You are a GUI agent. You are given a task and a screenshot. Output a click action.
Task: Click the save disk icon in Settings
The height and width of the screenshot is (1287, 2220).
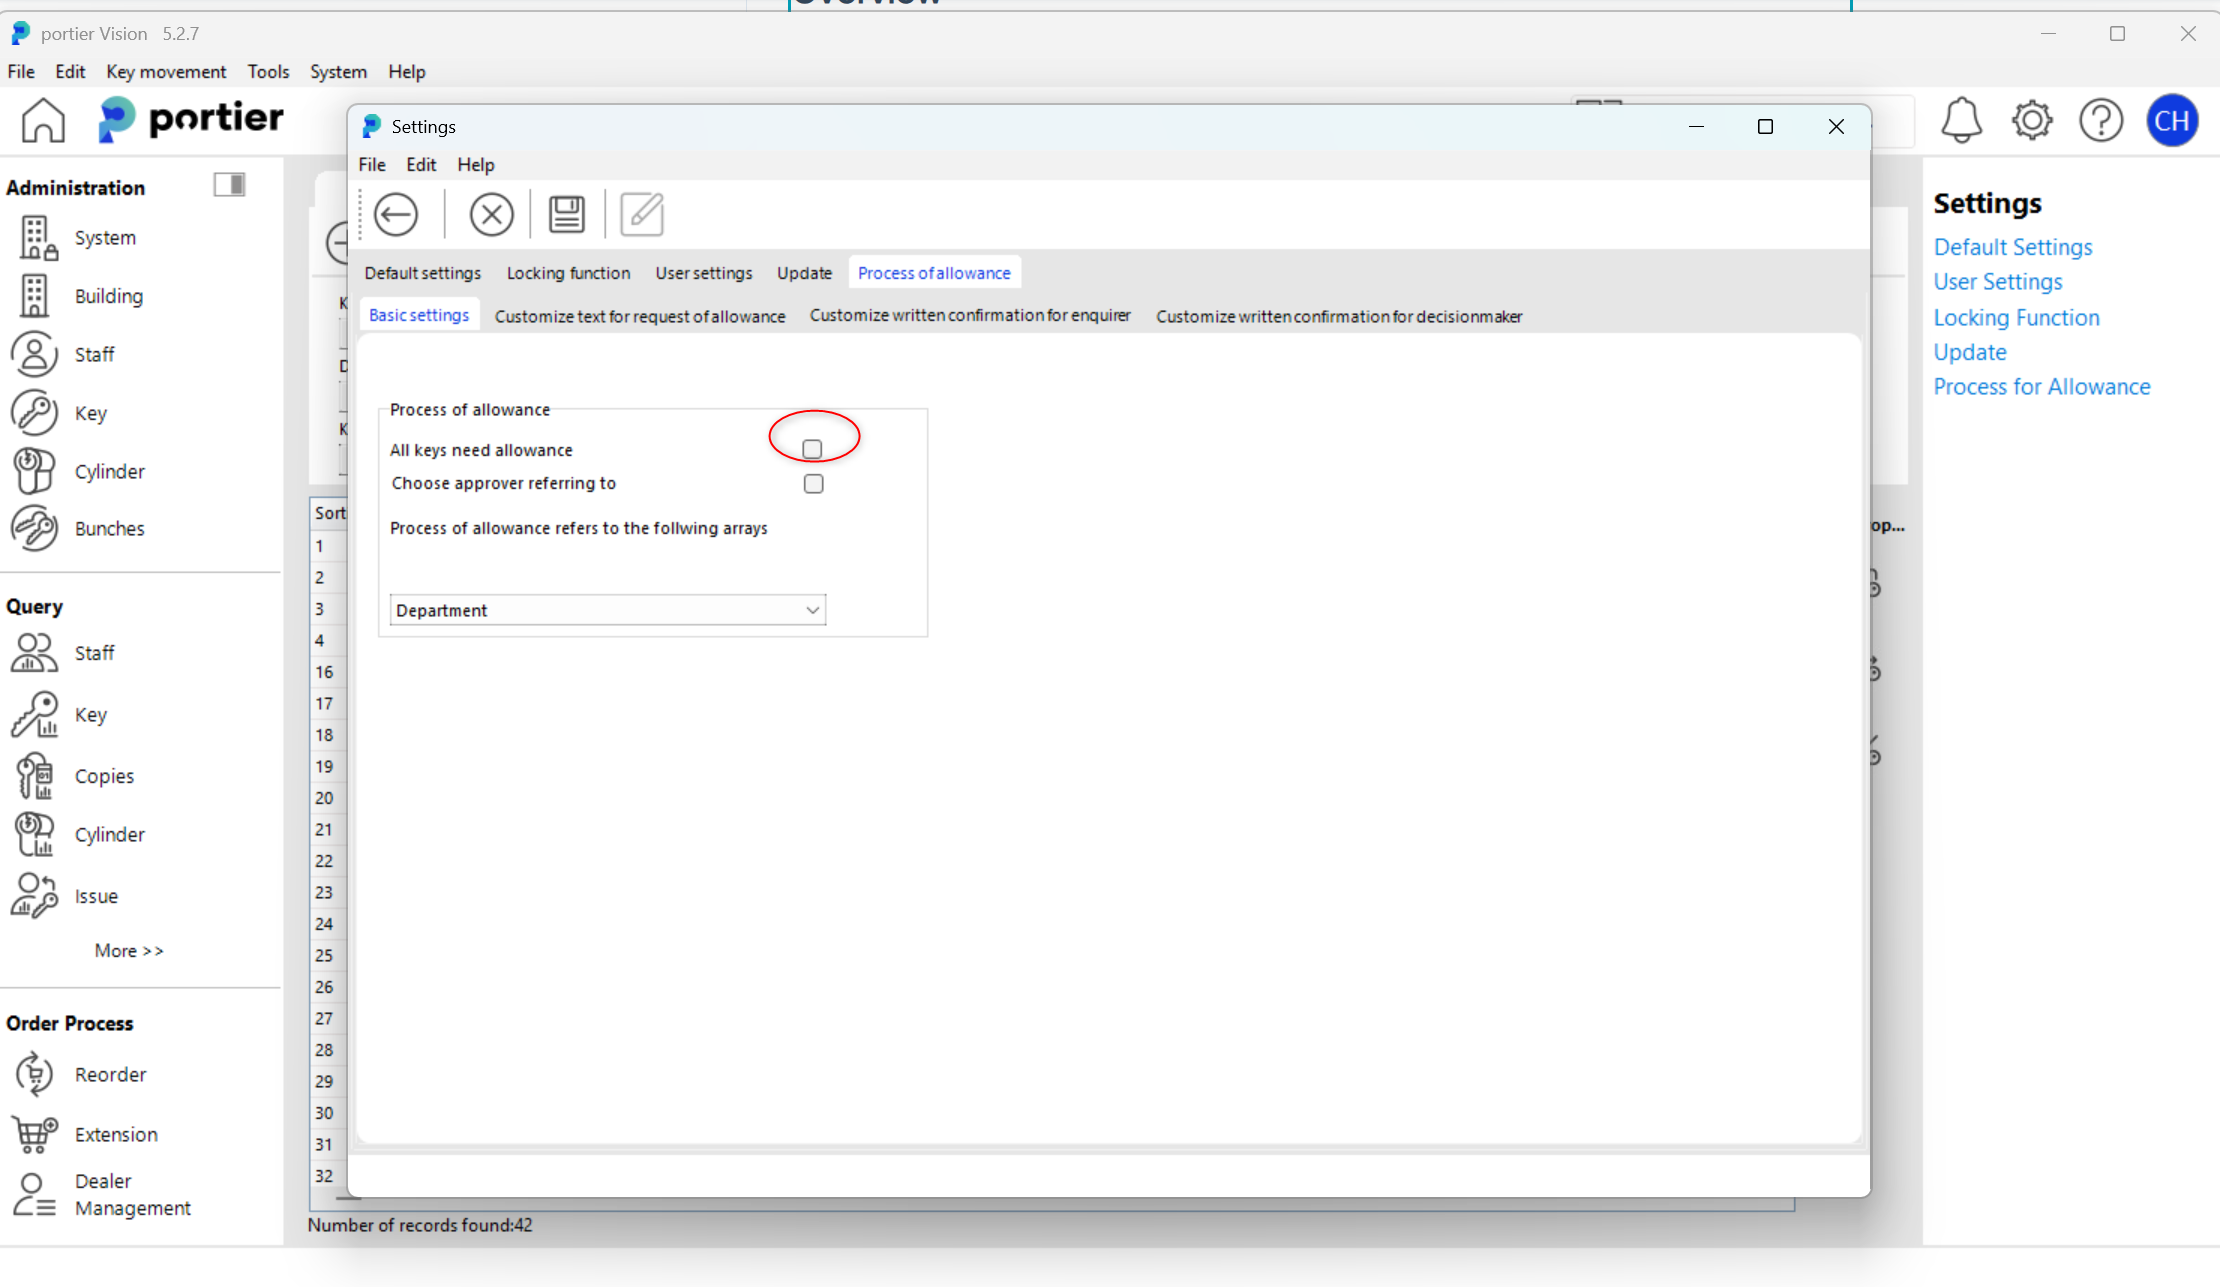[x=567, y=215]
